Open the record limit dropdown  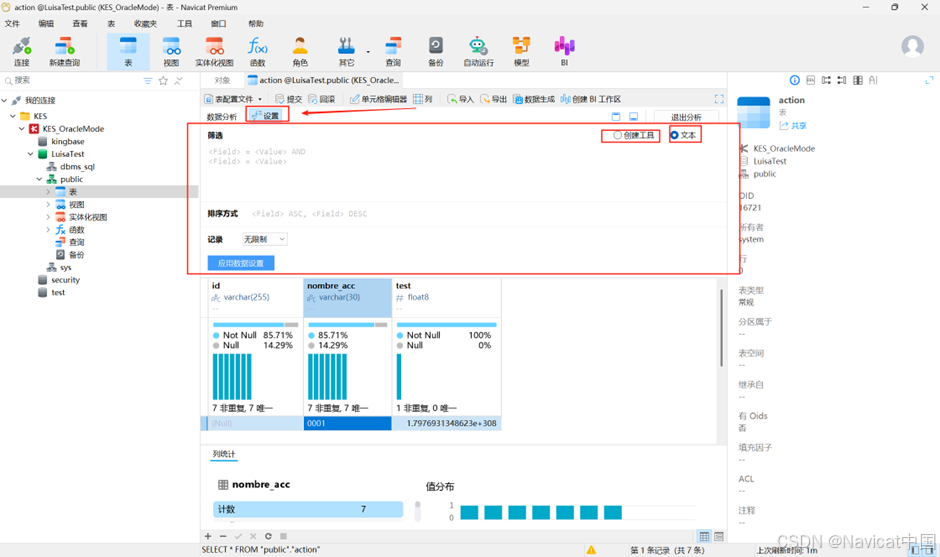[264, 239]
